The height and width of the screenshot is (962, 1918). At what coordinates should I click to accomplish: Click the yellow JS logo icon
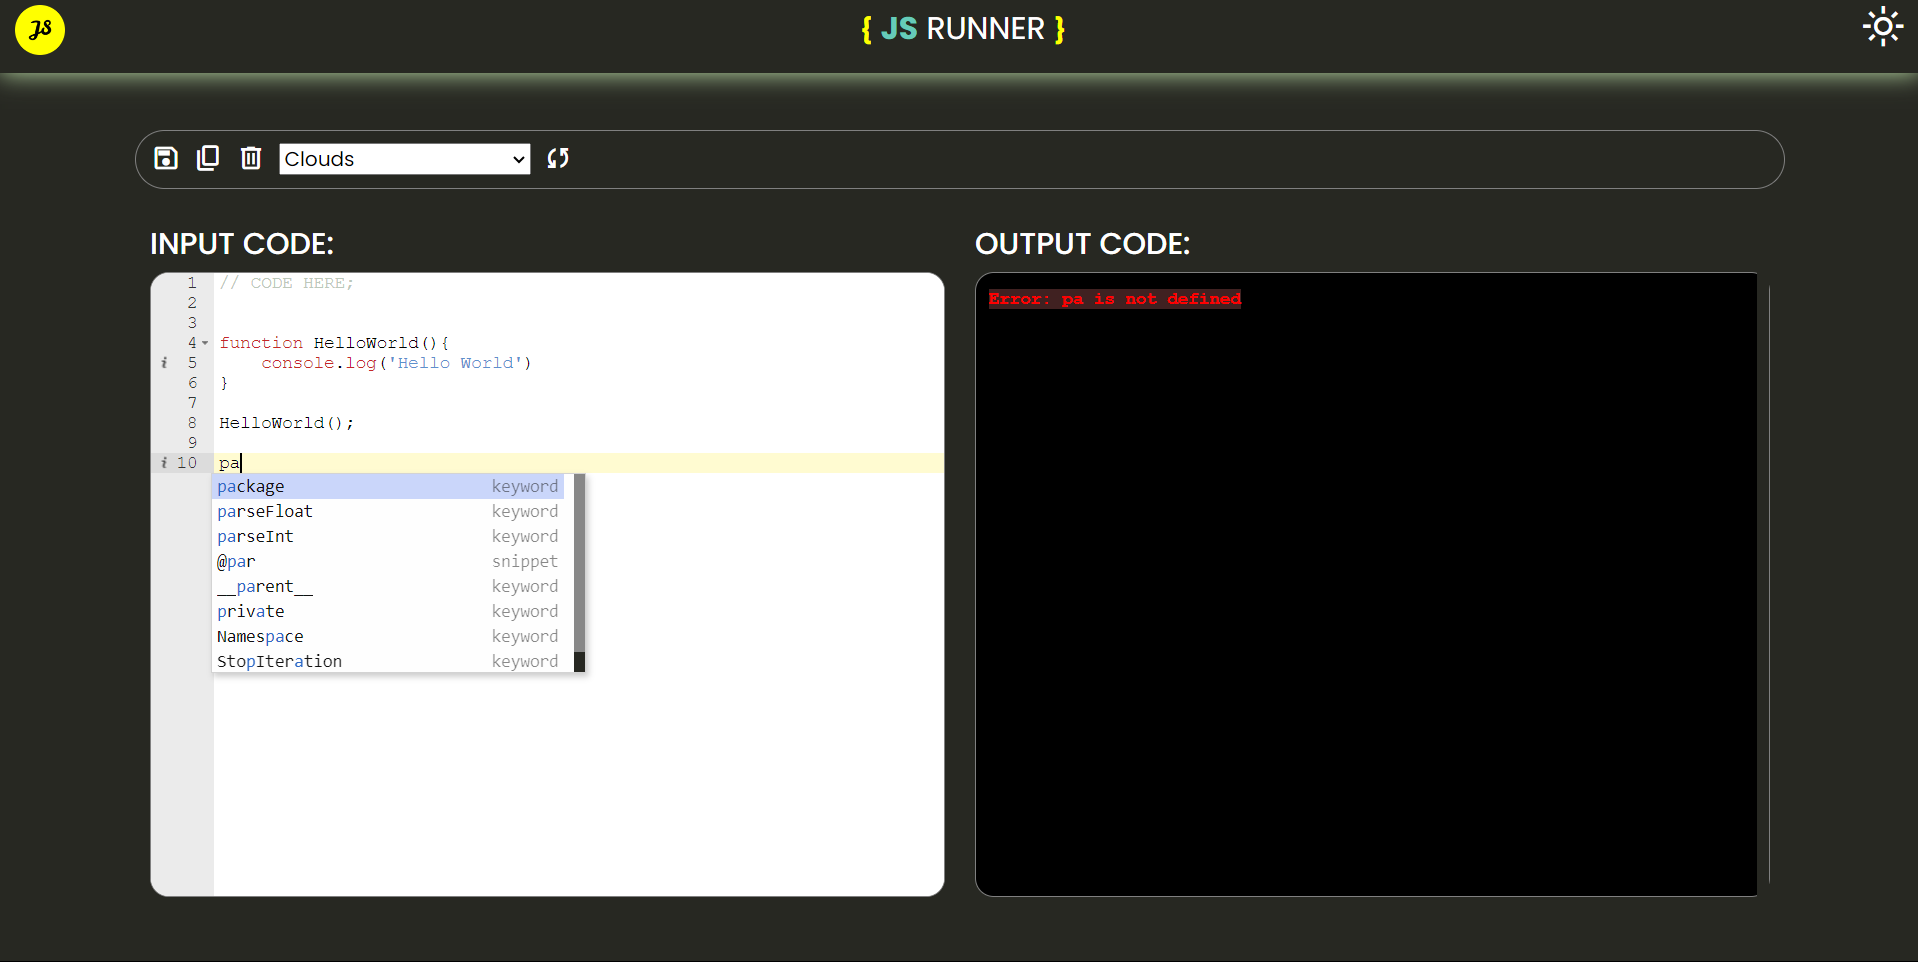click(x=40, y=30)
